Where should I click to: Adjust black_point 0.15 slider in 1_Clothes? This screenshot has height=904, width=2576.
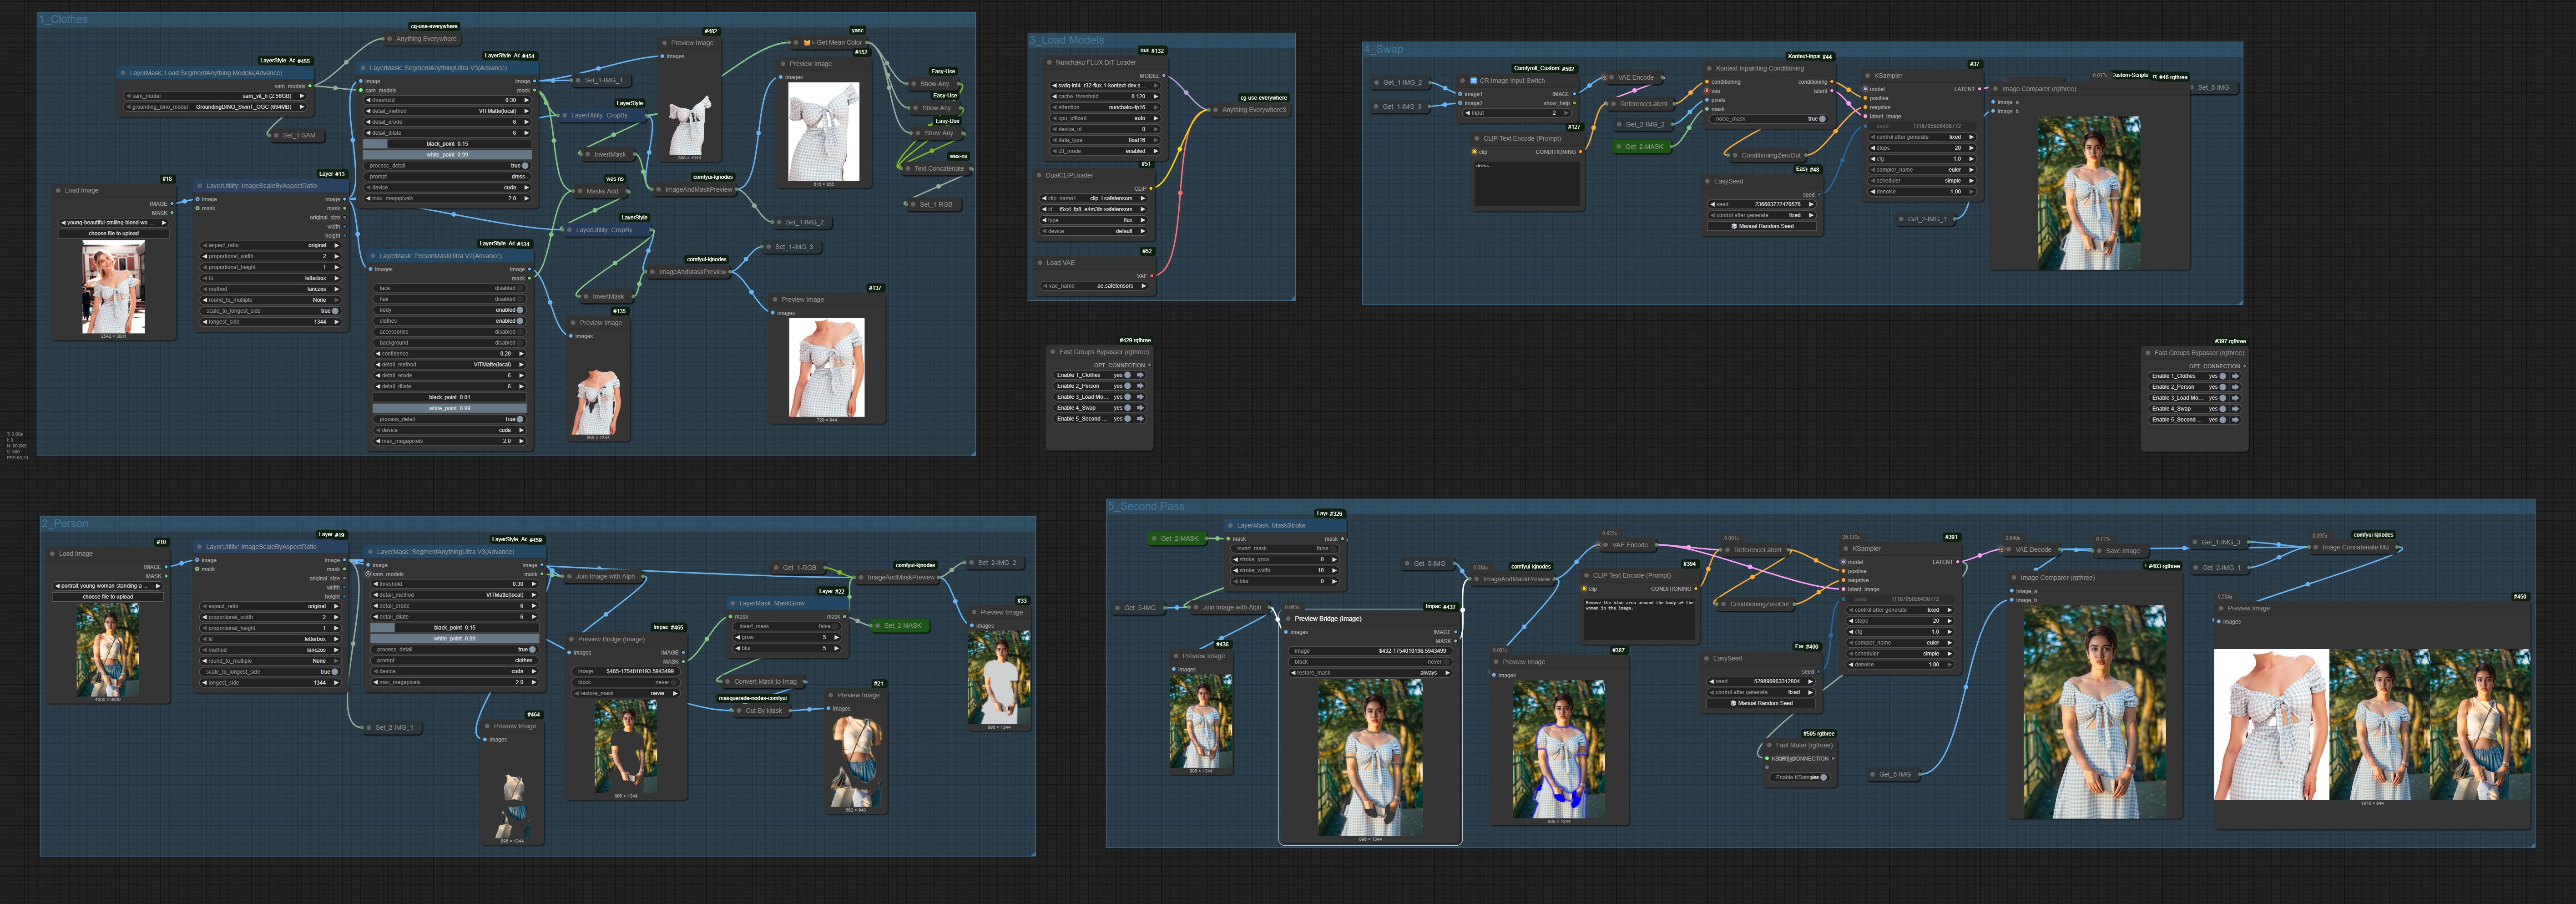pos(448,144)
